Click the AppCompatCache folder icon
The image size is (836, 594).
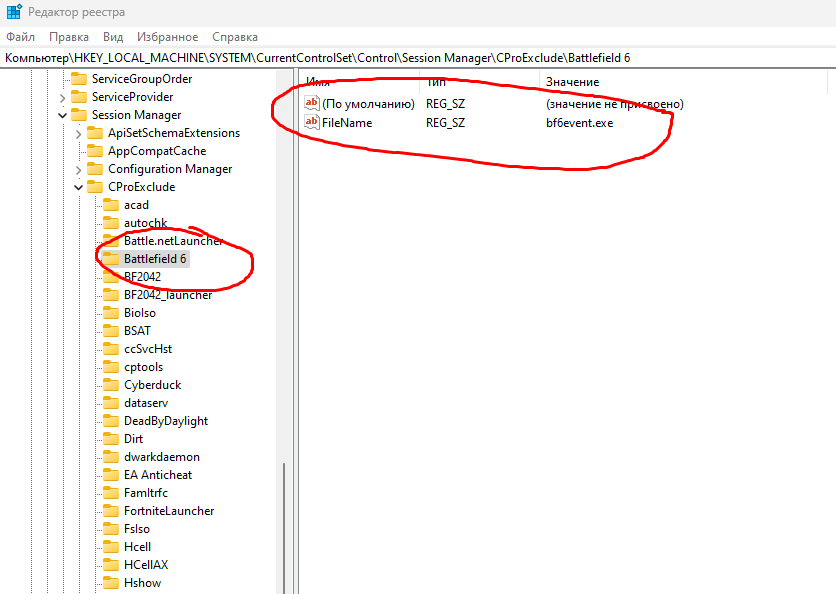point(95,151)
